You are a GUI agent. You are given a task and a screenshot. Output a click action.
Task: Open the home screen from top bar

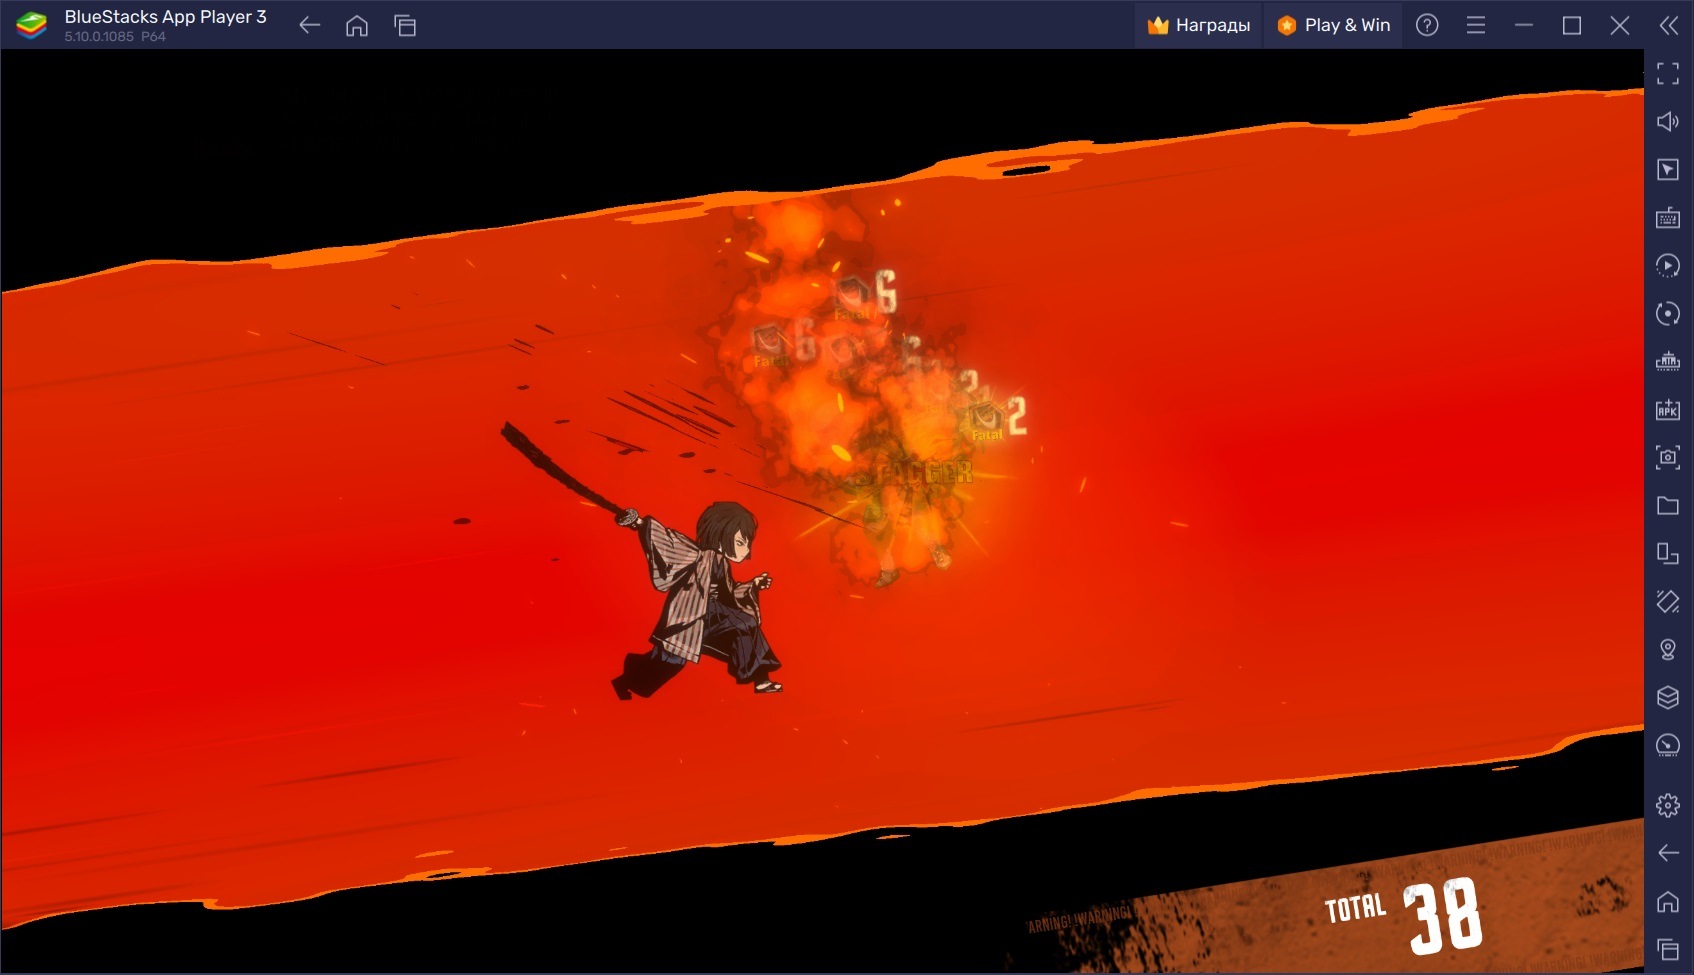(x=357, y=25)
